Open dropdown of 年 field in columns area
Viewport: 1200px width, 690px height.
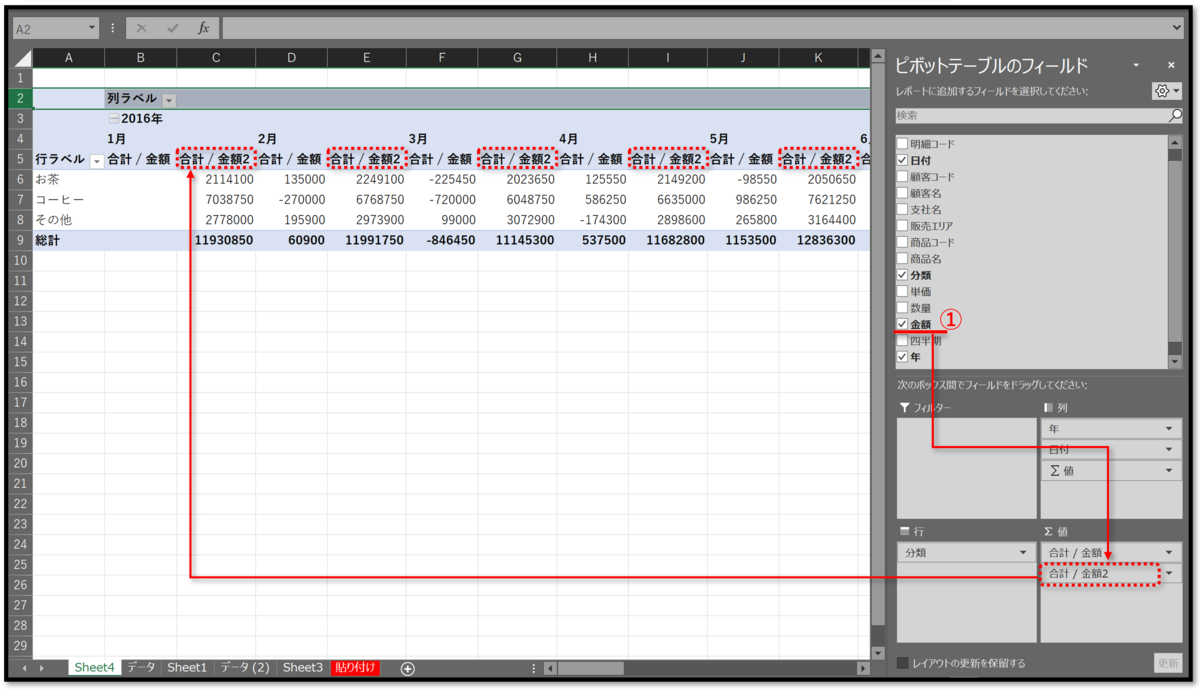click(x=1168, y=429)
